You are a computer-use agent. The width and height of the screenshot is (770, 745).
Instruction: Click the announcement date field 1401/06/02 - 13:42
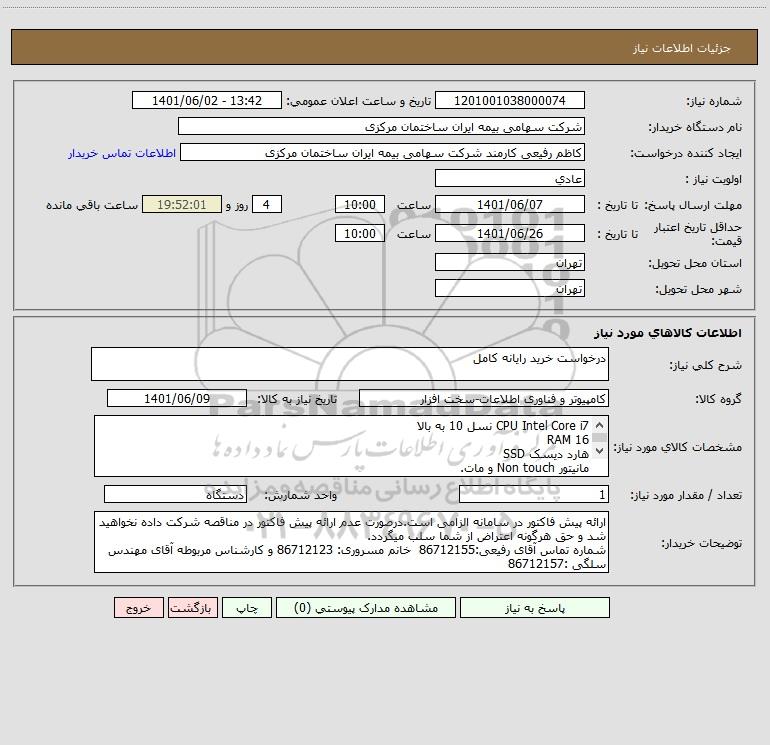(x=207, y=100)
